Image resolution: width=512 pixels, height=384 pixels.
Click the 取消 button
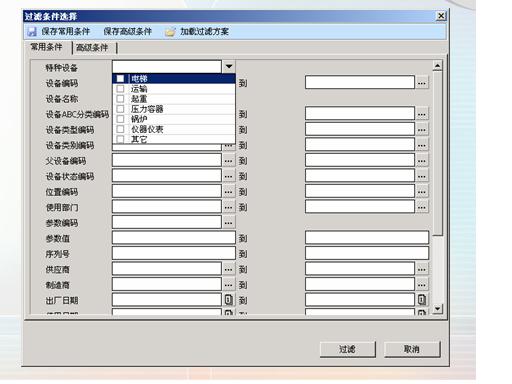tap(412, 349)
